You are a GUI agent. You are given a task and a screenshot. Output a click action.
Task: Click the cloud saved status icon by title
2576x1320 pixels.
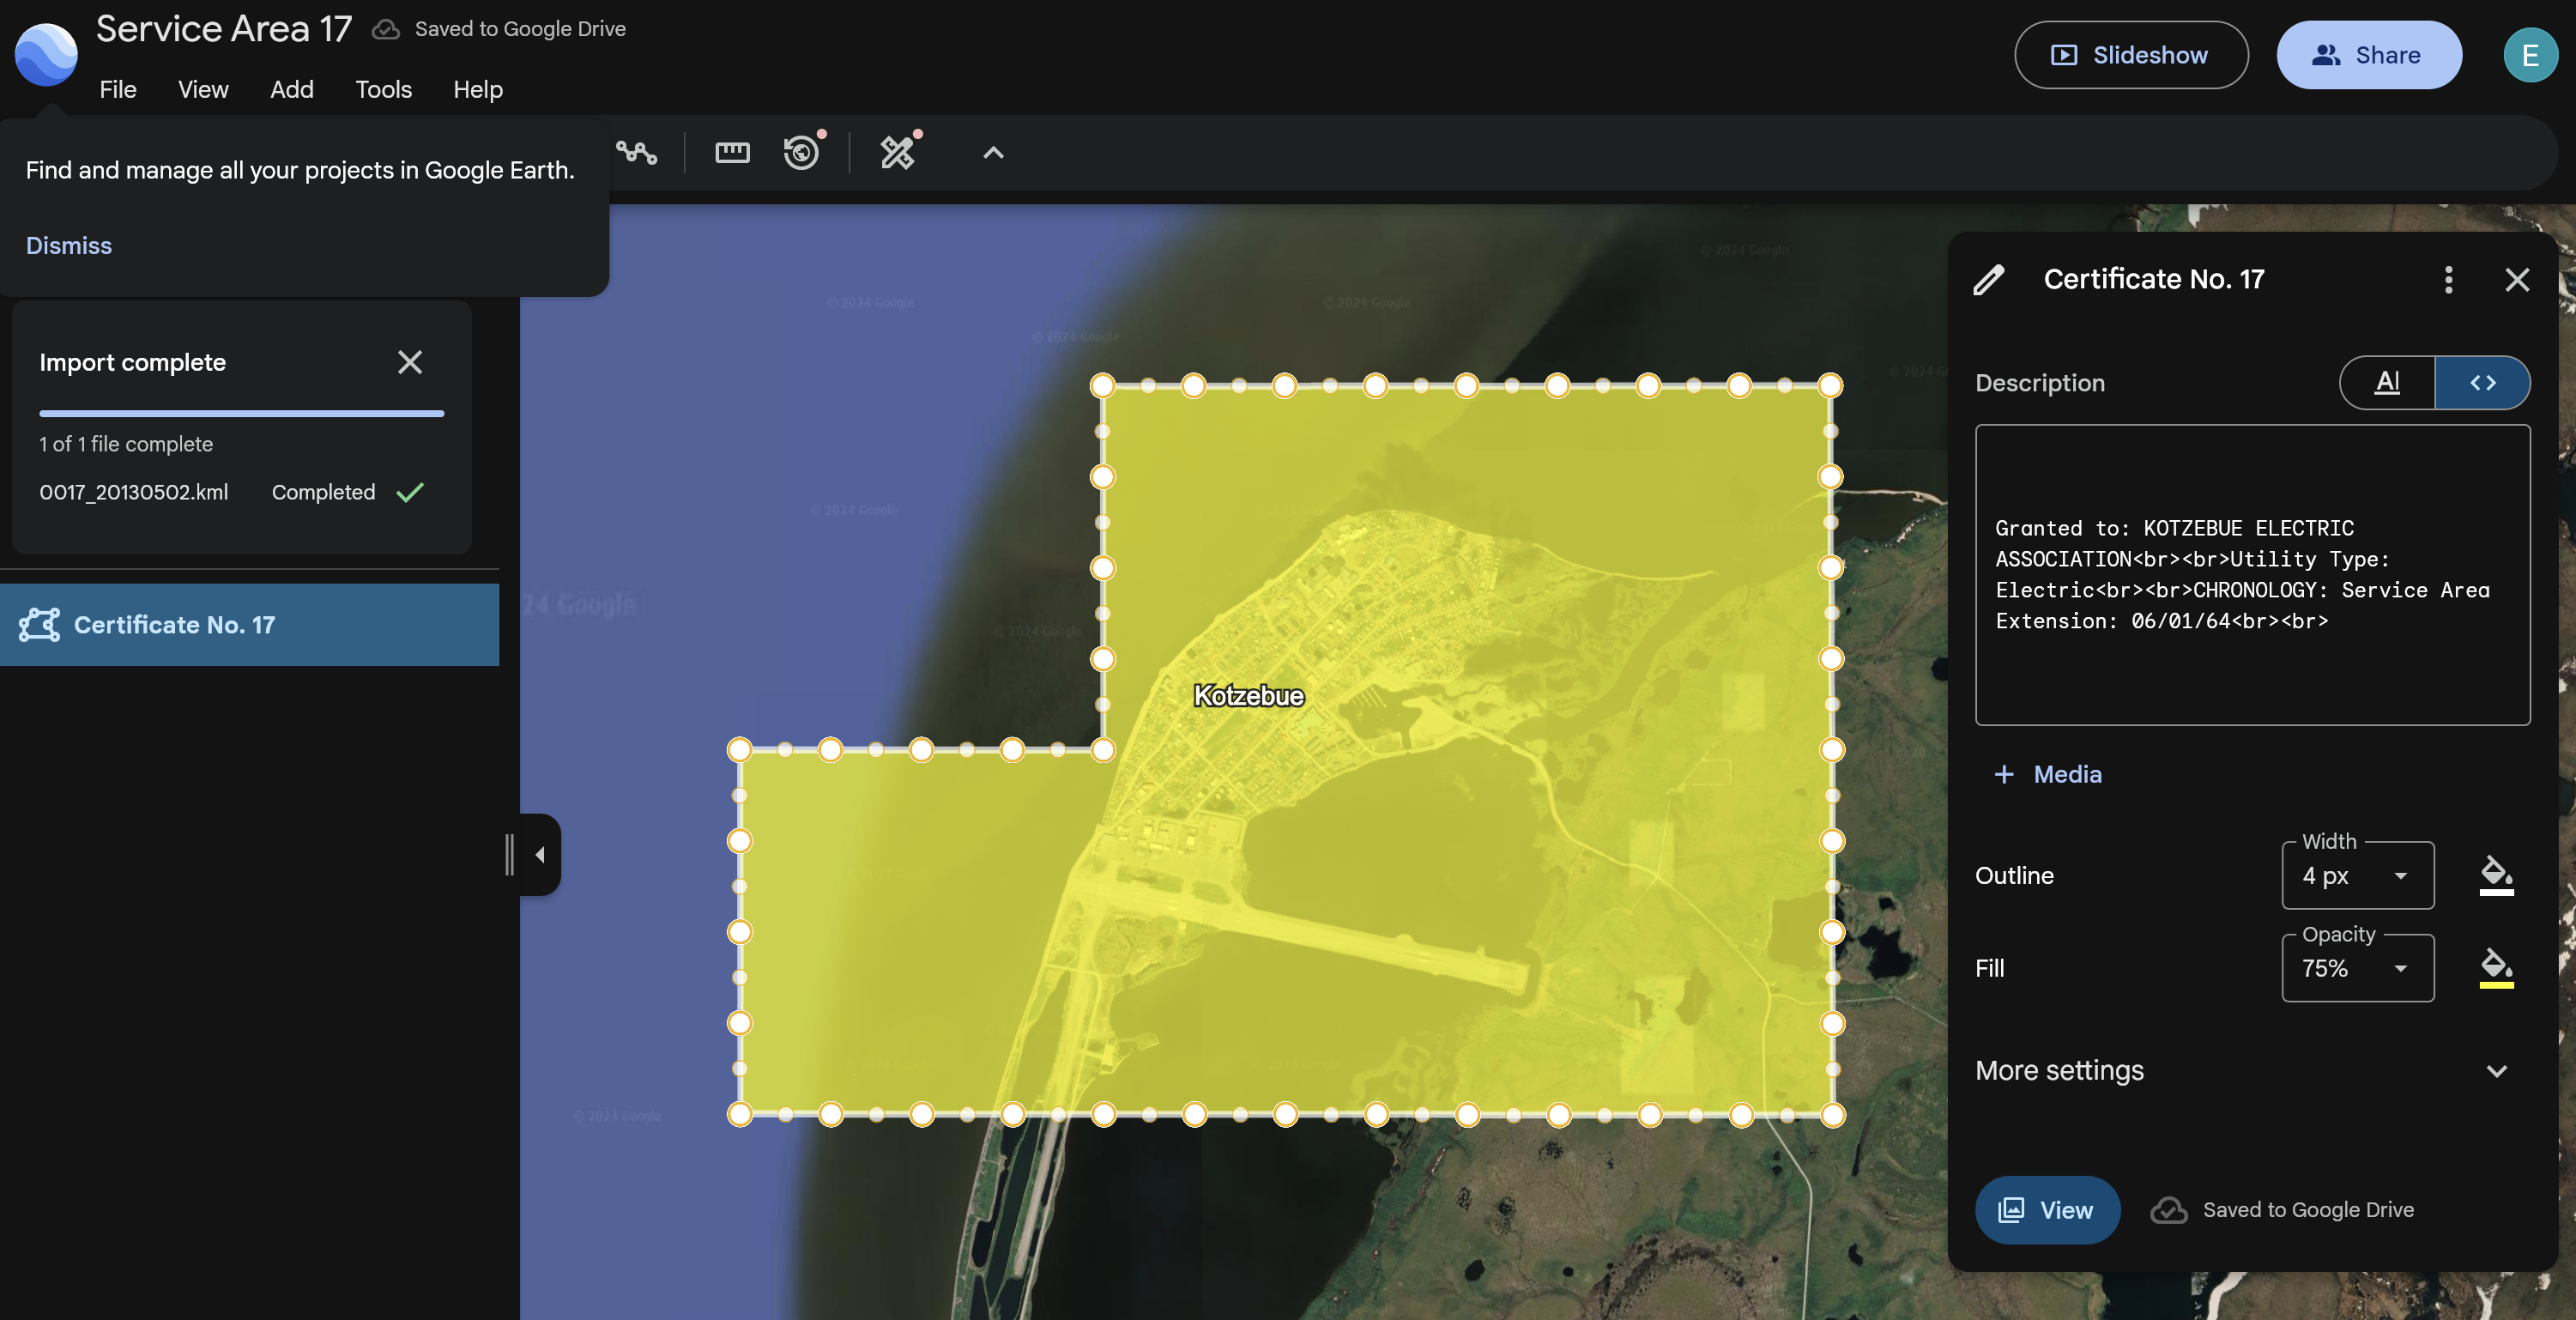click(x=386, y=30)
